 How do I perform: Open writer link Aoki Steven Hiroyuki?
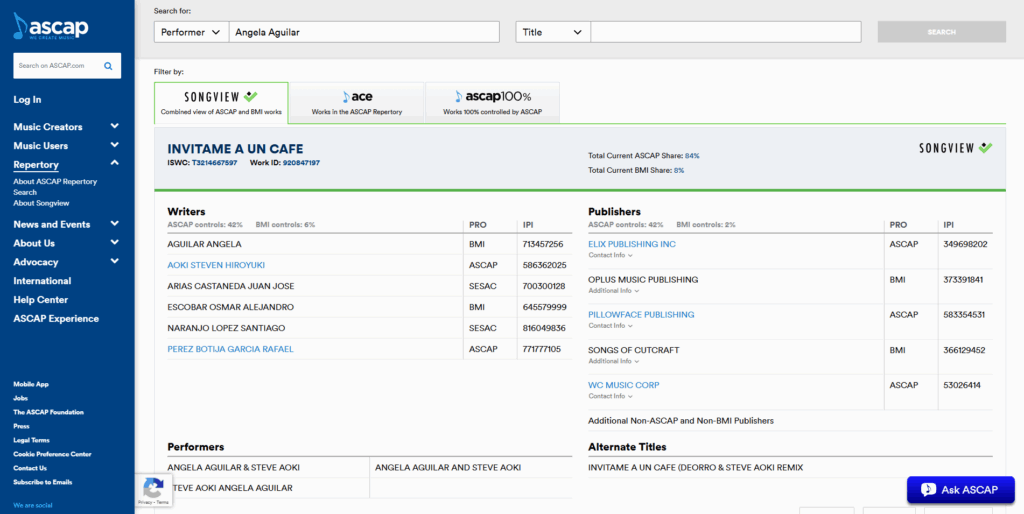coord(216,265)
